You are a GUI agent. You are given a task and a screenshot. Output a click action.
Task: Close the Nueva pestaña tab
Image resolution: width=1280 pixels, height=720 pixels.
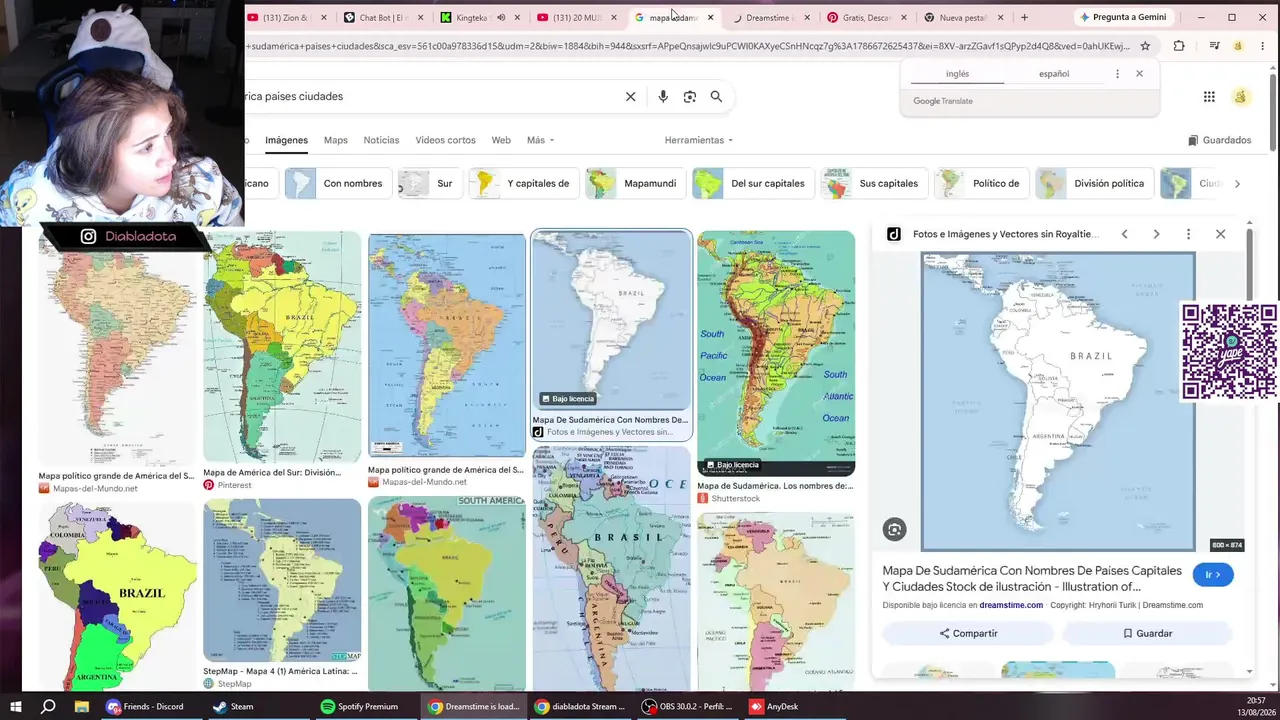click(x=1000, y=18)
